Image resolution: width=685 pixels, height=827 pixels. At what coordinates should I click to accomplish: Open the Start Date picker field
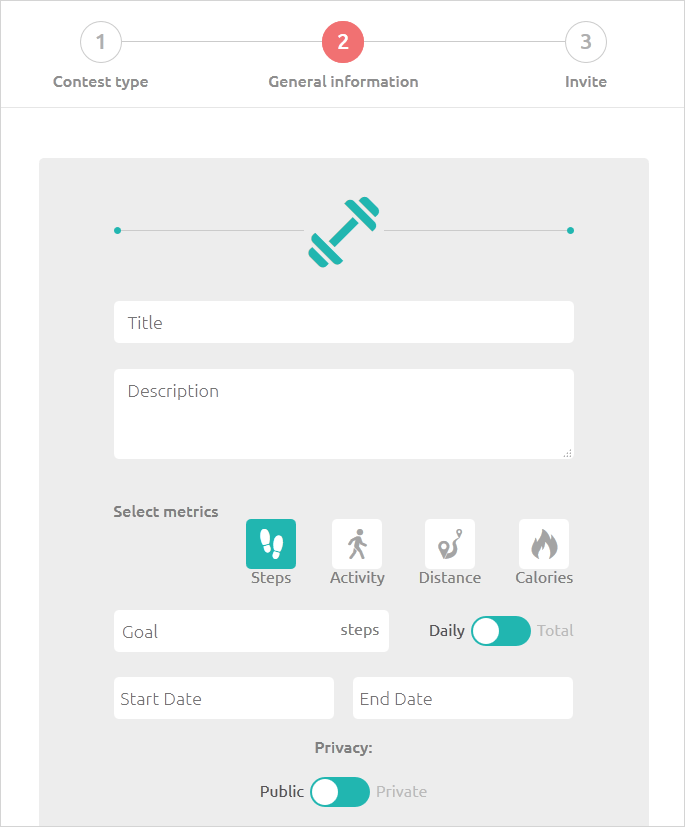224,698
